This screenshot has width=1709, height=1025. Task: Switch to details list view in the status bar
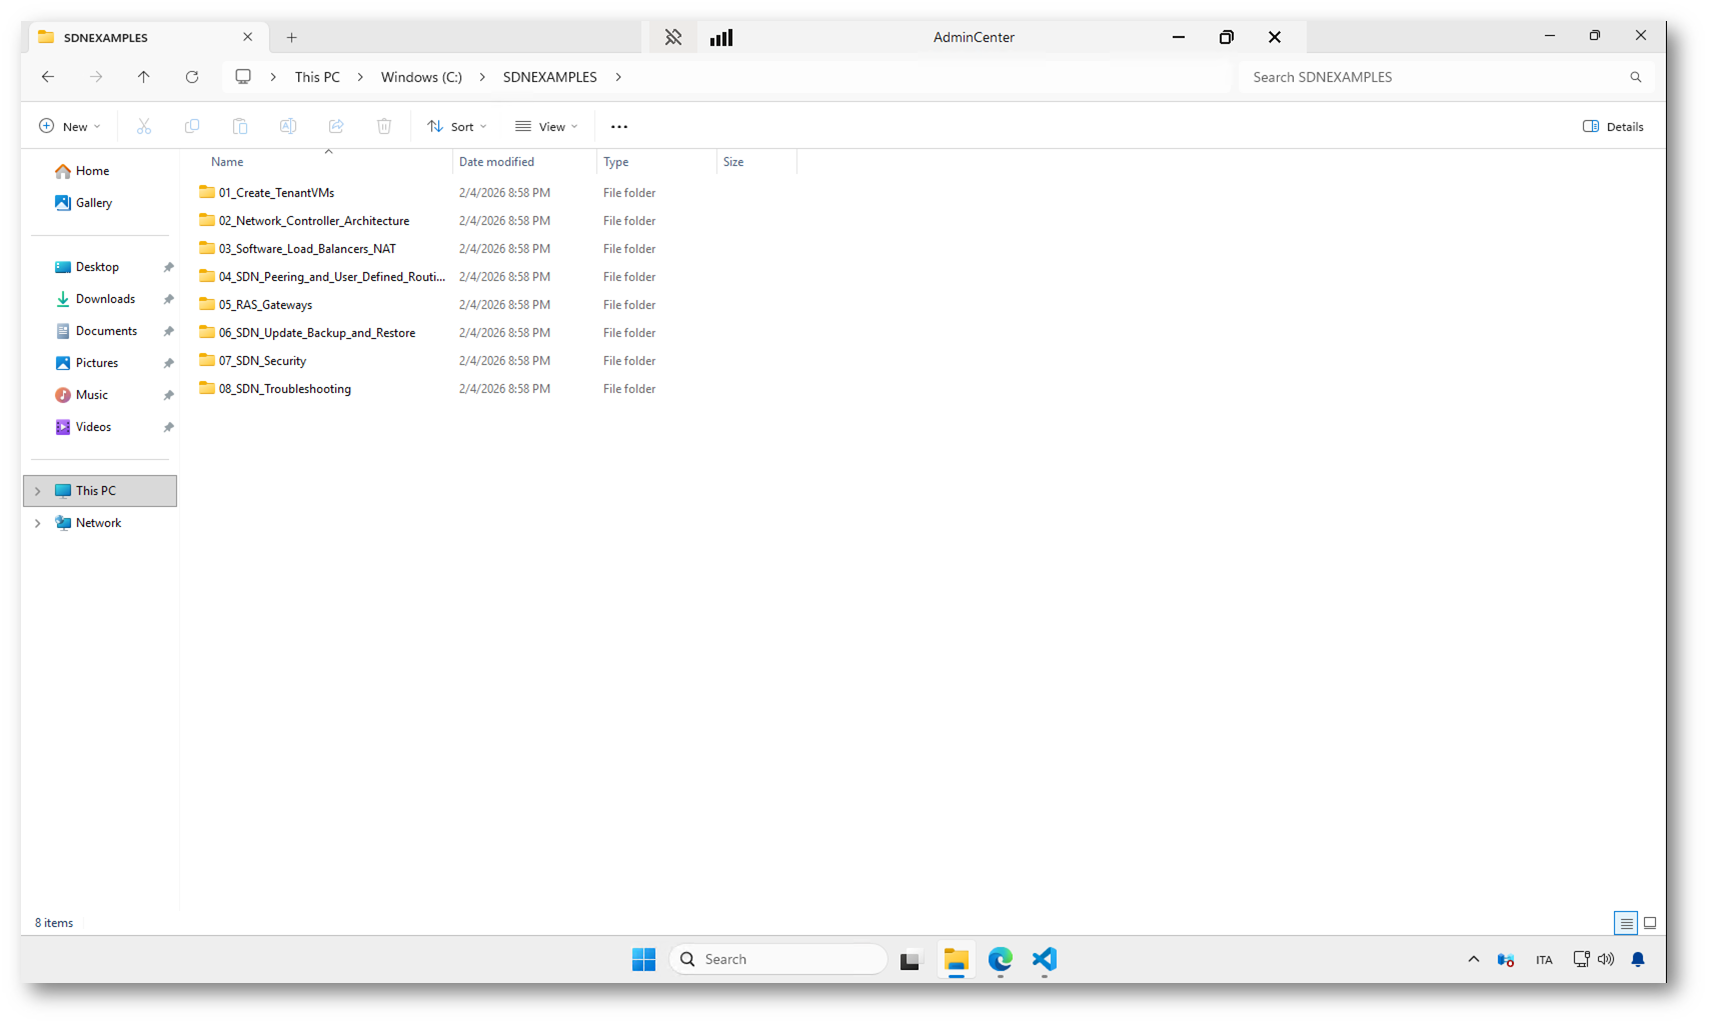pos(1626,923)
